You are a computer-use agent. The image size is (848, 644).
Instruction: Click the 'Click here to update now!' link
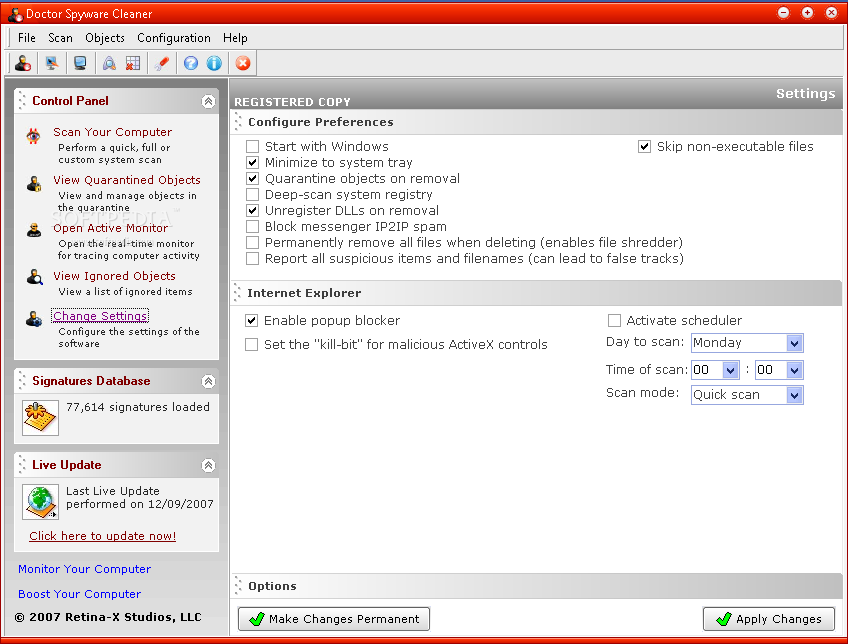pyautogui.click(x=103, y=536)
